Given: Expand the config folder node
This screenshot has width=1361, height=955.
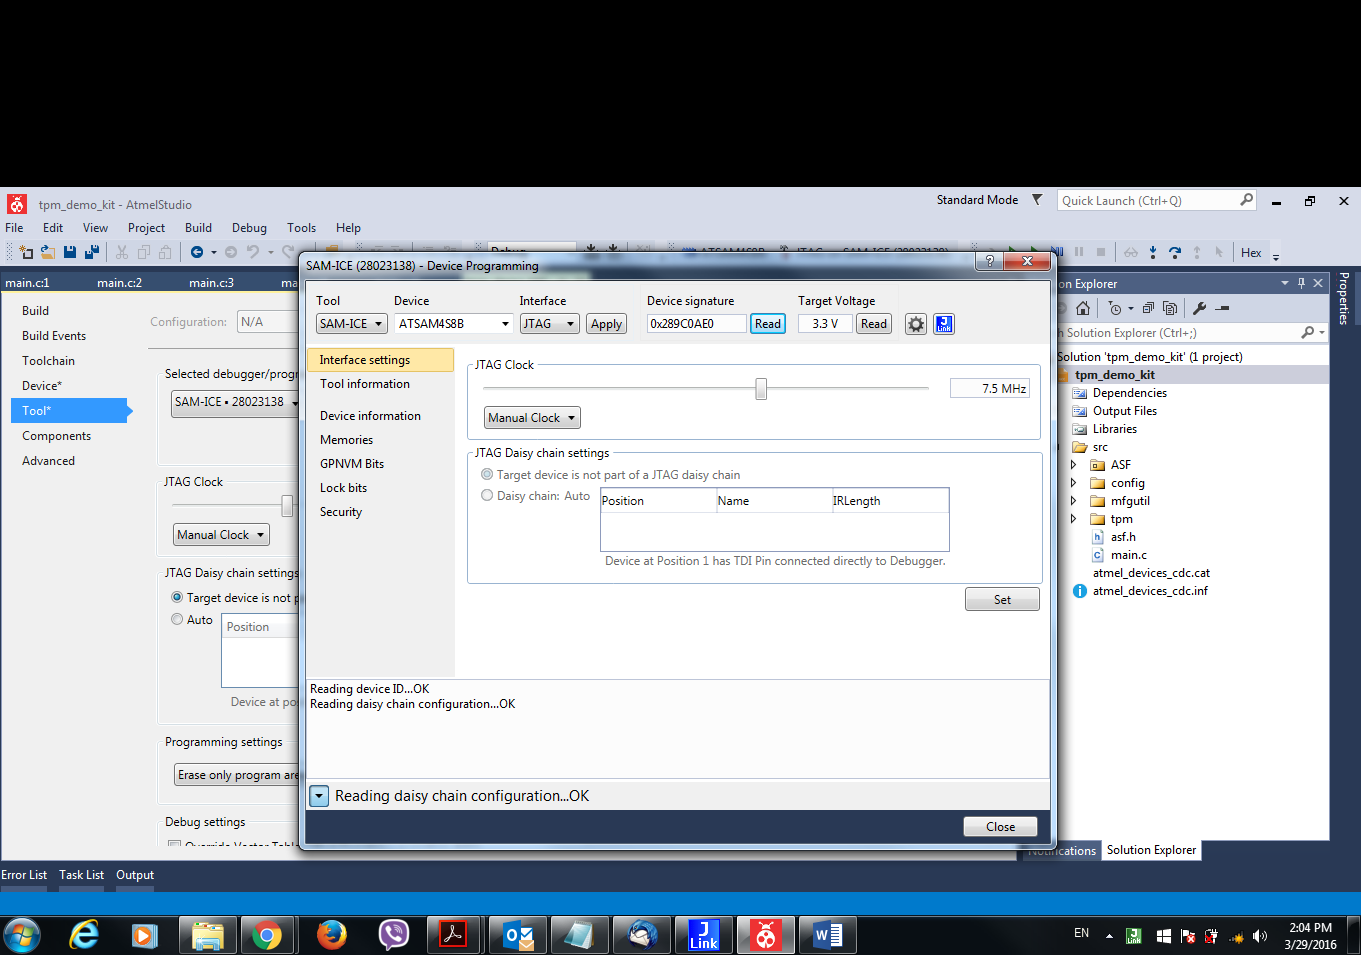Looking at the screenshot, I should [x=1074, y=483].
